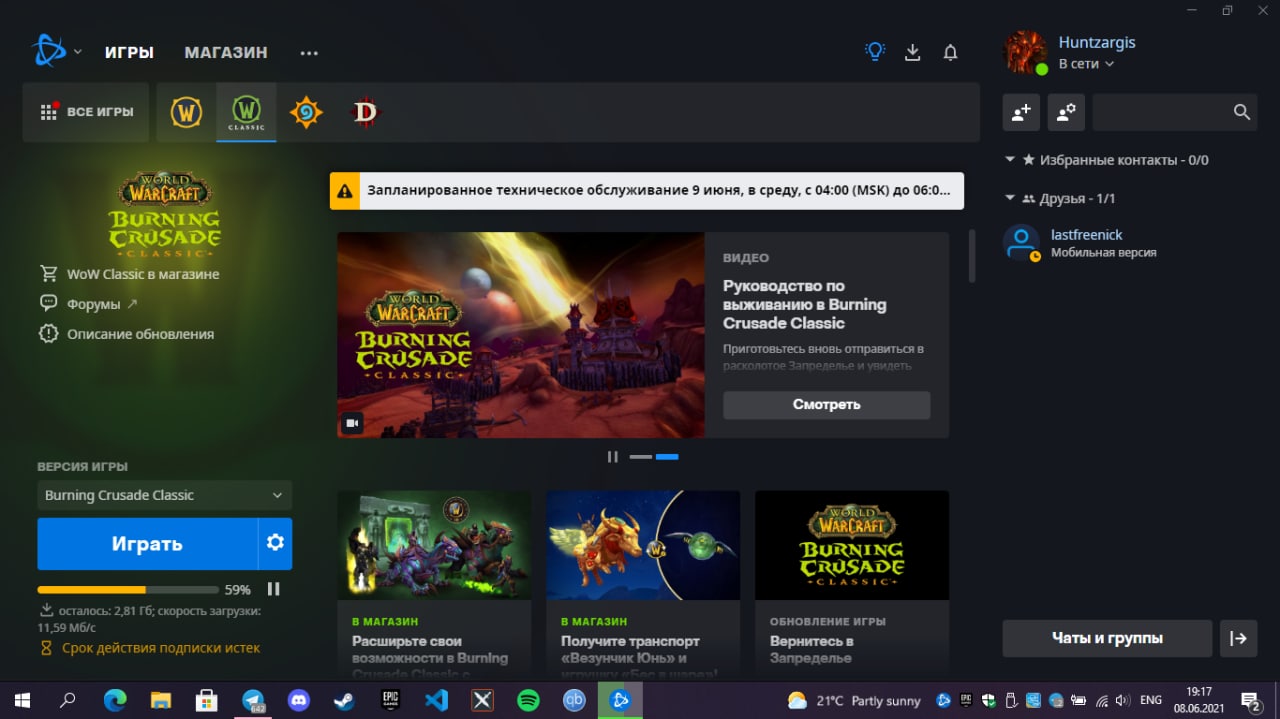This screenshot has height=719, width=1280.
Task: Click the news feed scrollbar
Action: [971, 256]
